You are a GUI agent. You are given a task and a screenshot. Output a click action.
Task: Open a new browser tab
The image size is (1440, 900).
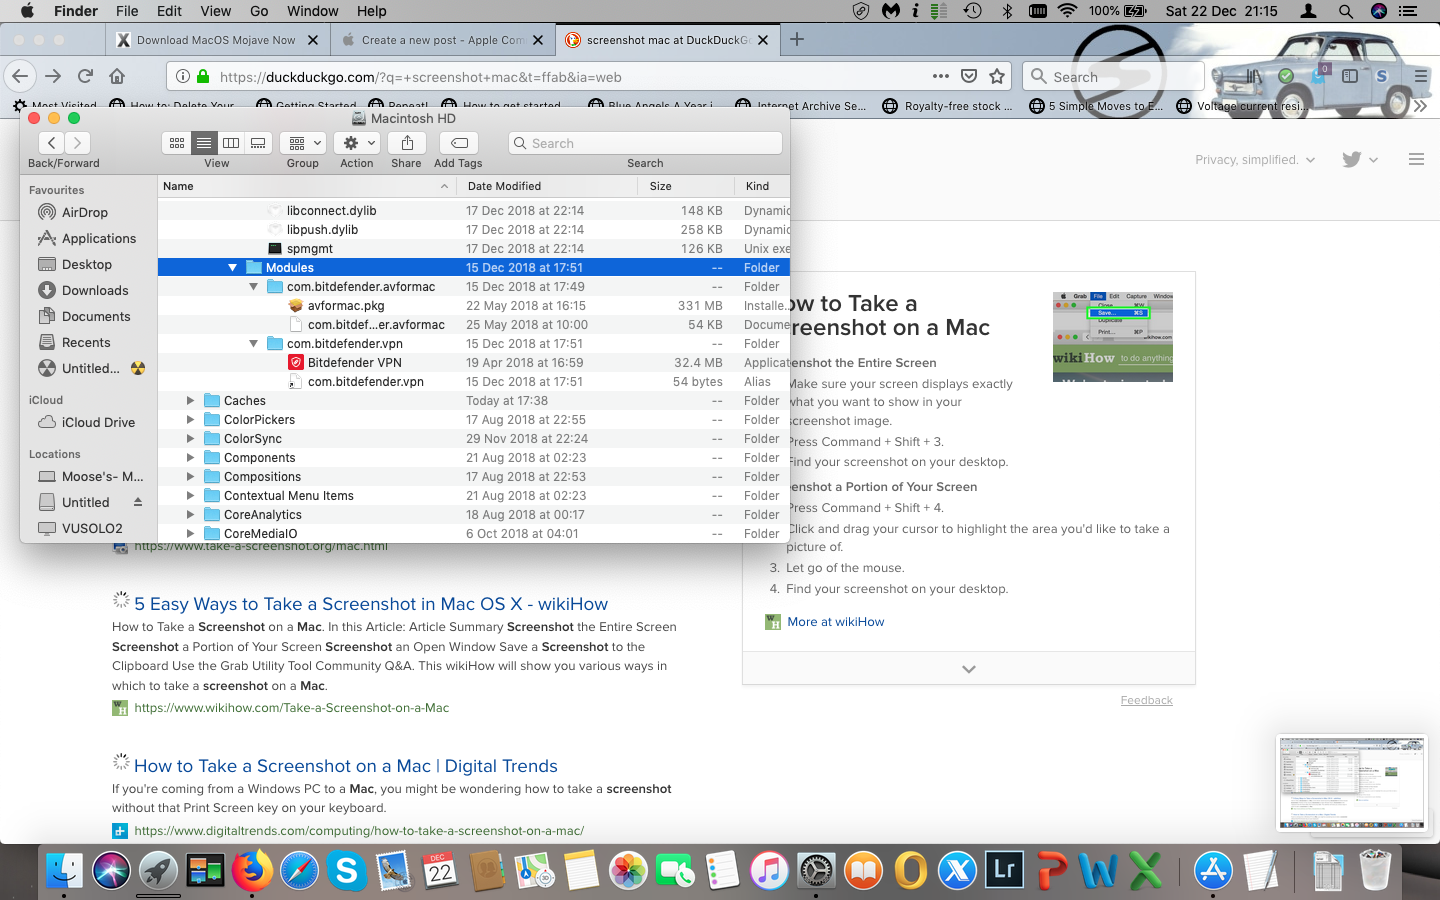point(797,40)
